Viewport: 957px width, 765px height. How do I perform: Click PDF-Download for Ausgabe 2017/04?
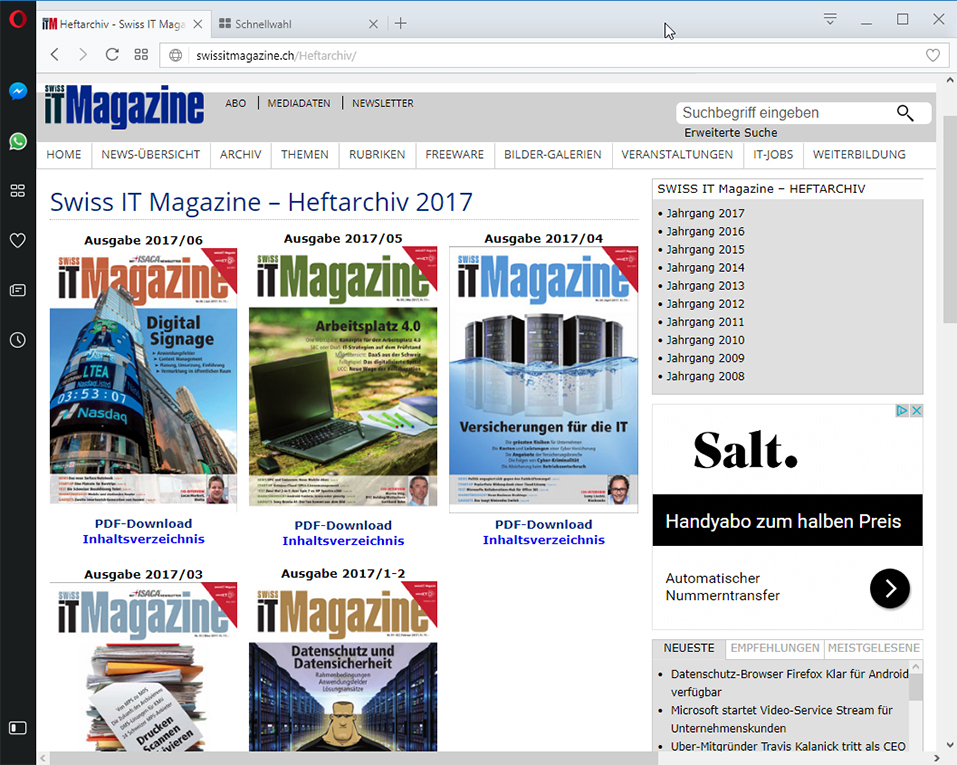tap(544, 524)
